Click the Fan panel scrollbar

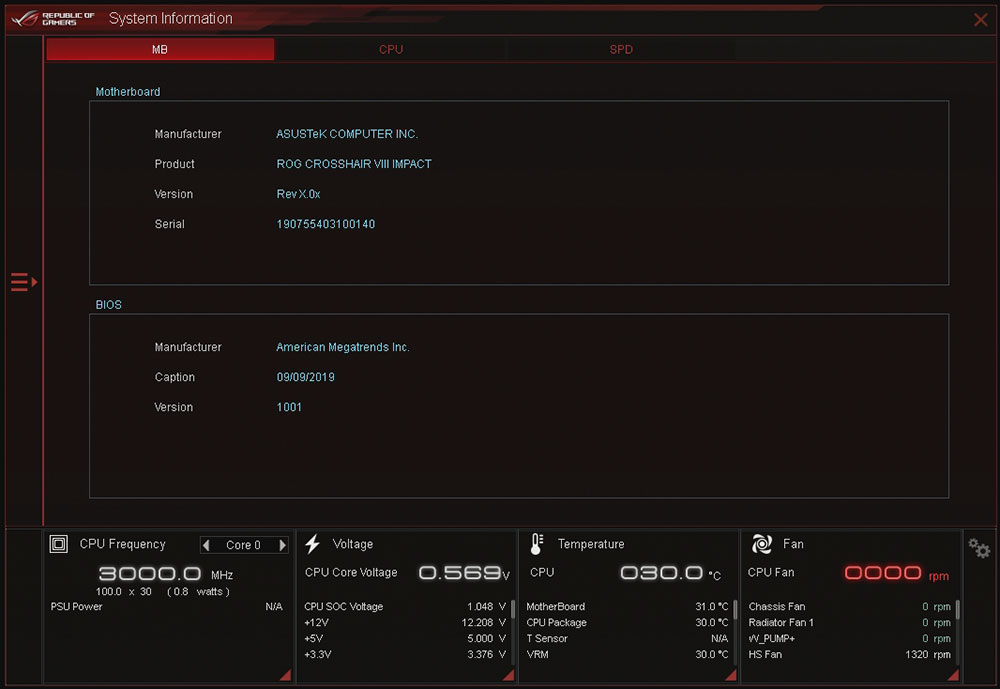(958, 610)
